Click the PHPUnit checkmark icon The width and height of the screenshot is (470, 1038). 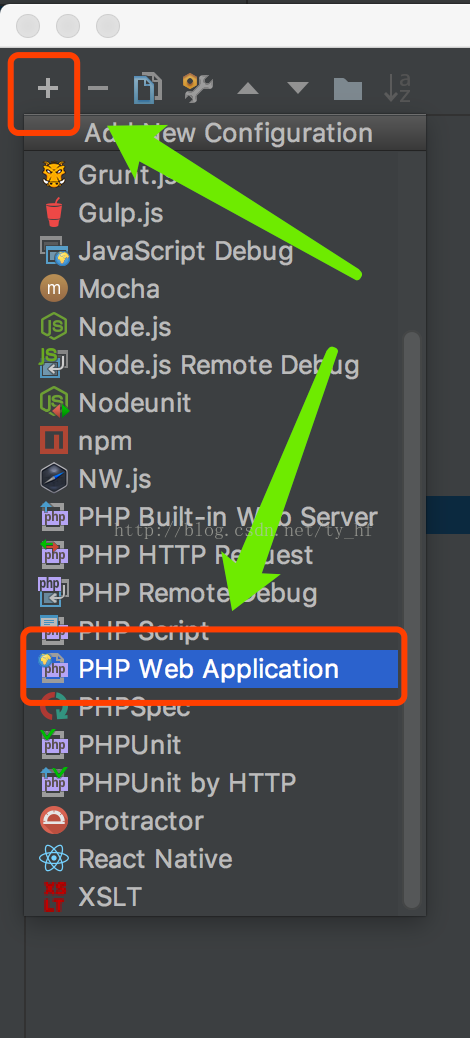[x=54, y=745]
